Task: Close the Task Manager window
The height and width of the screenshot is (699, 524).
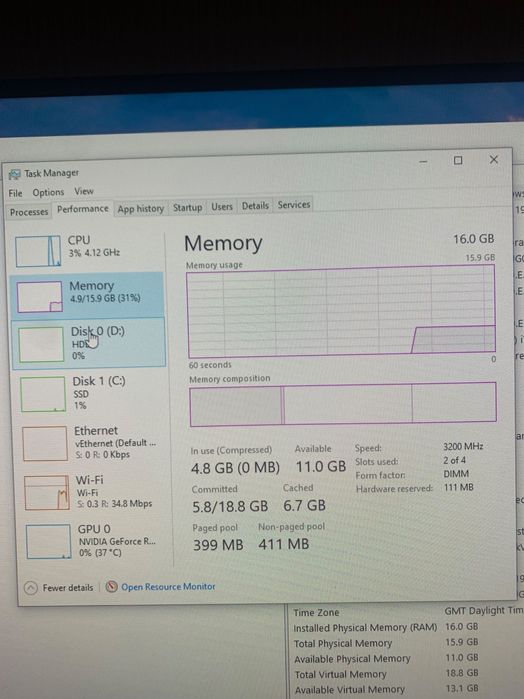Action: 494,160
